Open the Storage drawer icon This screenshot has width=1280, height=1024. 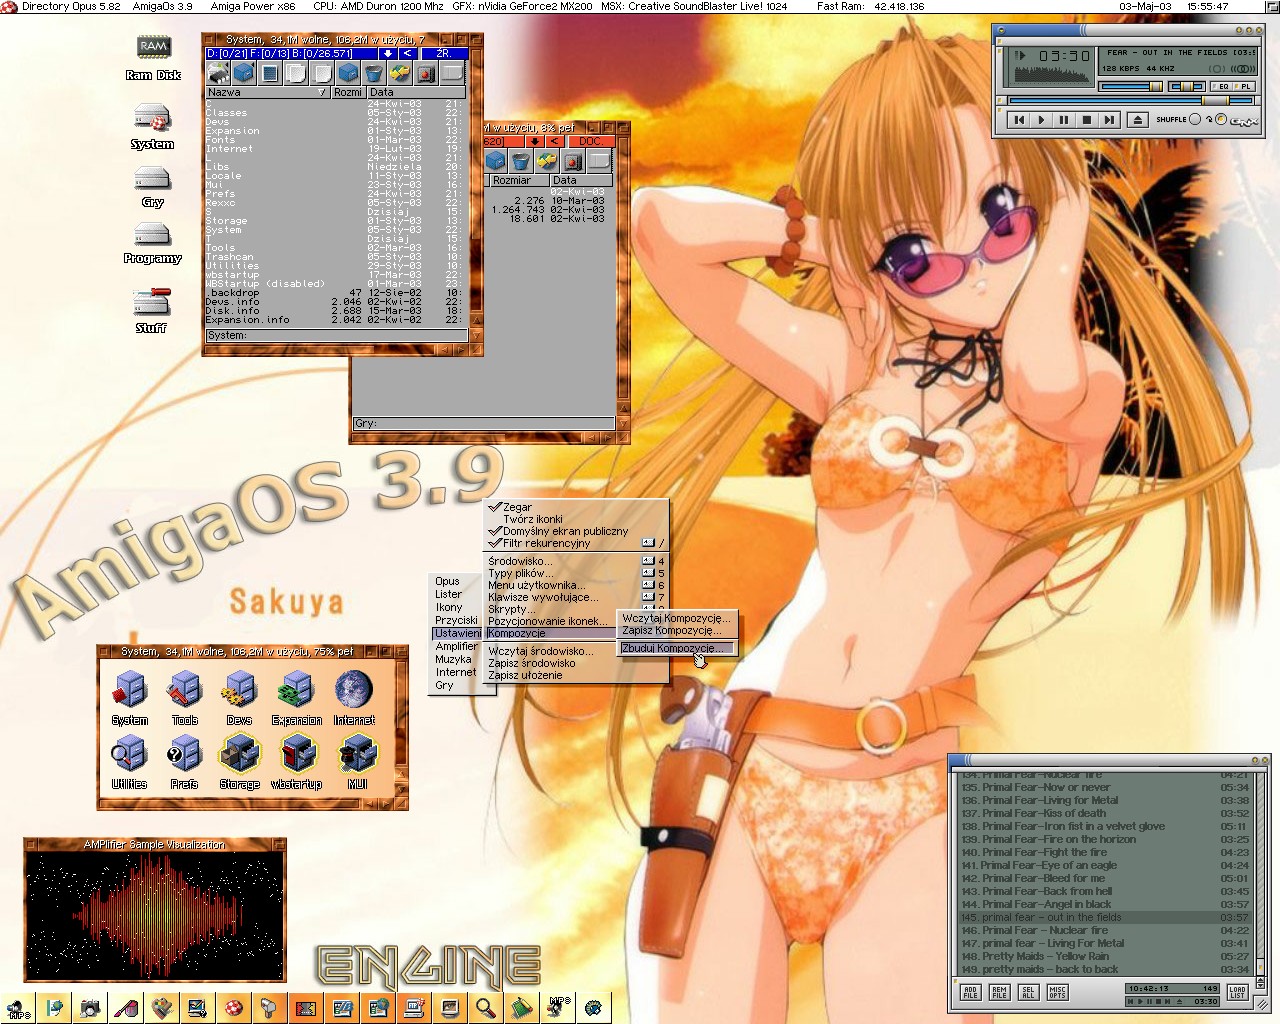pyautogui.click(x=239, y=761)
